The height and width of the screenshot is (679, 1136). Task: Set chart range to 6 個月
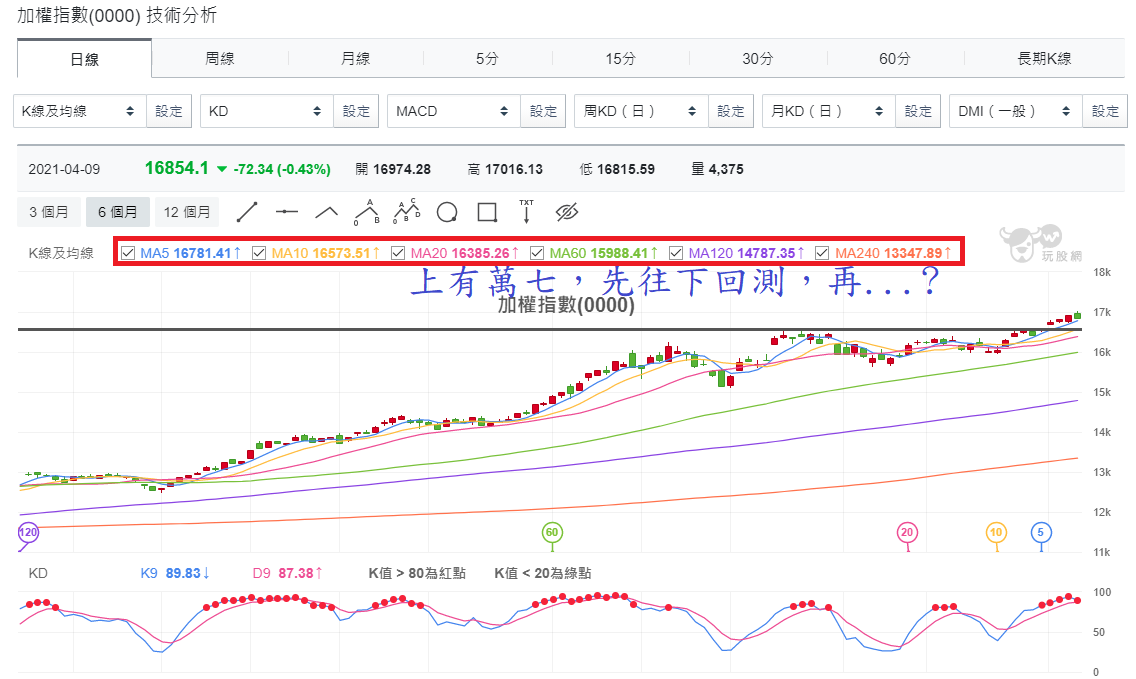point(117,212)
